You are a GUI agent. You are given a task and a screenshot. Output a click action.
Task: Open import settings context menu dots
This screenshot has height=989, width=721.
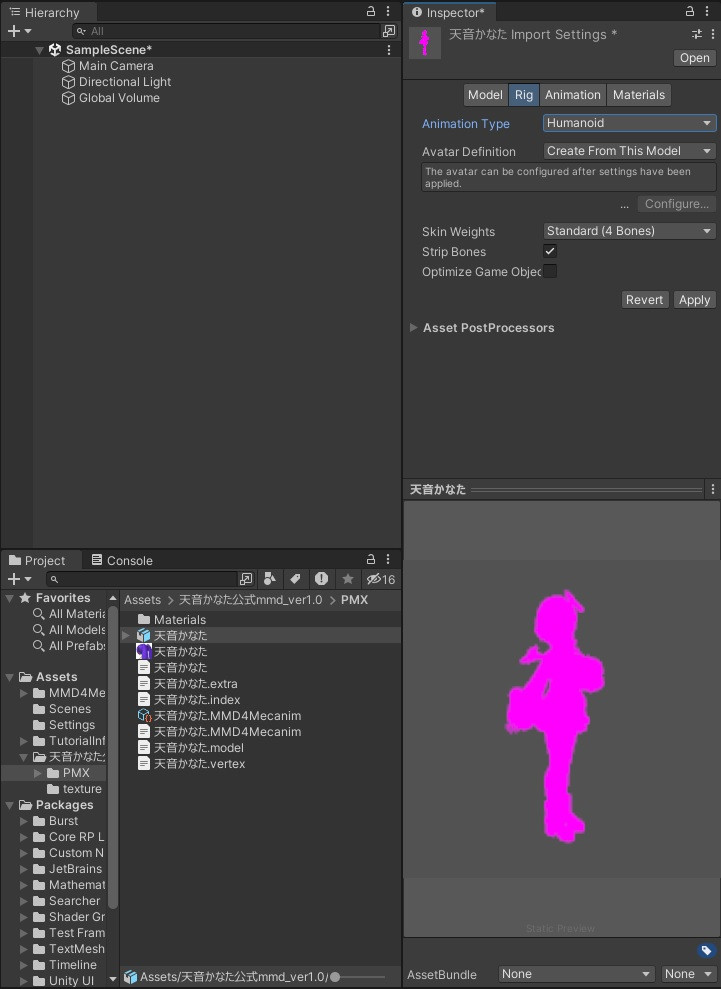pos(713,34)
